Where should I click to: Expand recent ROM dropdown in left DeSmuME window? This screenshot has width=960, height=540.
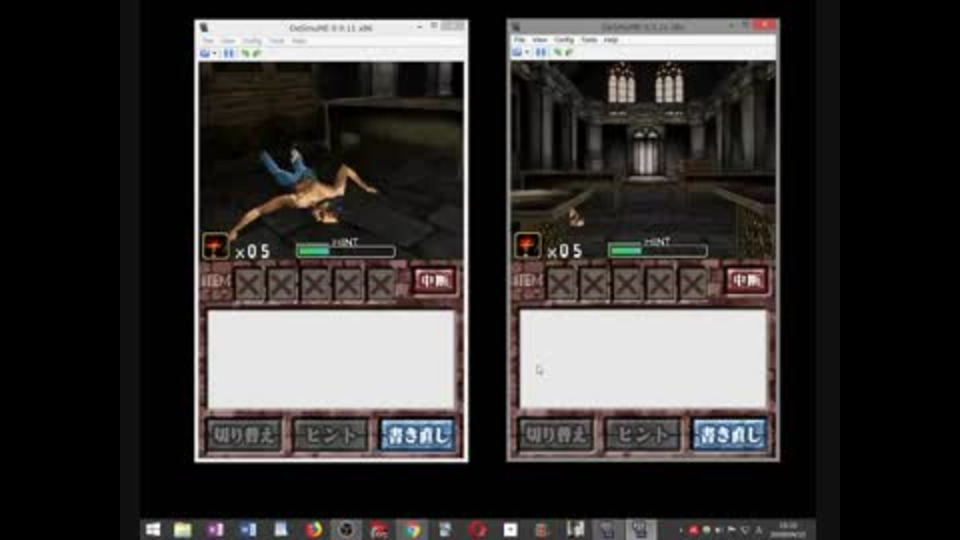pyautogui.click(x=214, y=53)
